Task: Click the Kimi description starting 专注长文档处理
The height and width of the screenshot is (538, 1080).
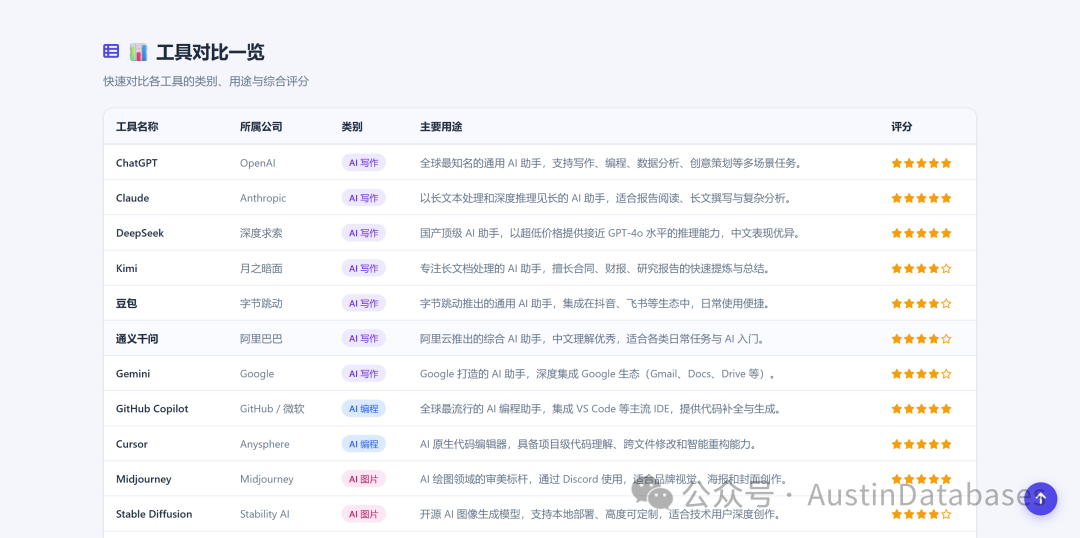Action: (595, 268)
